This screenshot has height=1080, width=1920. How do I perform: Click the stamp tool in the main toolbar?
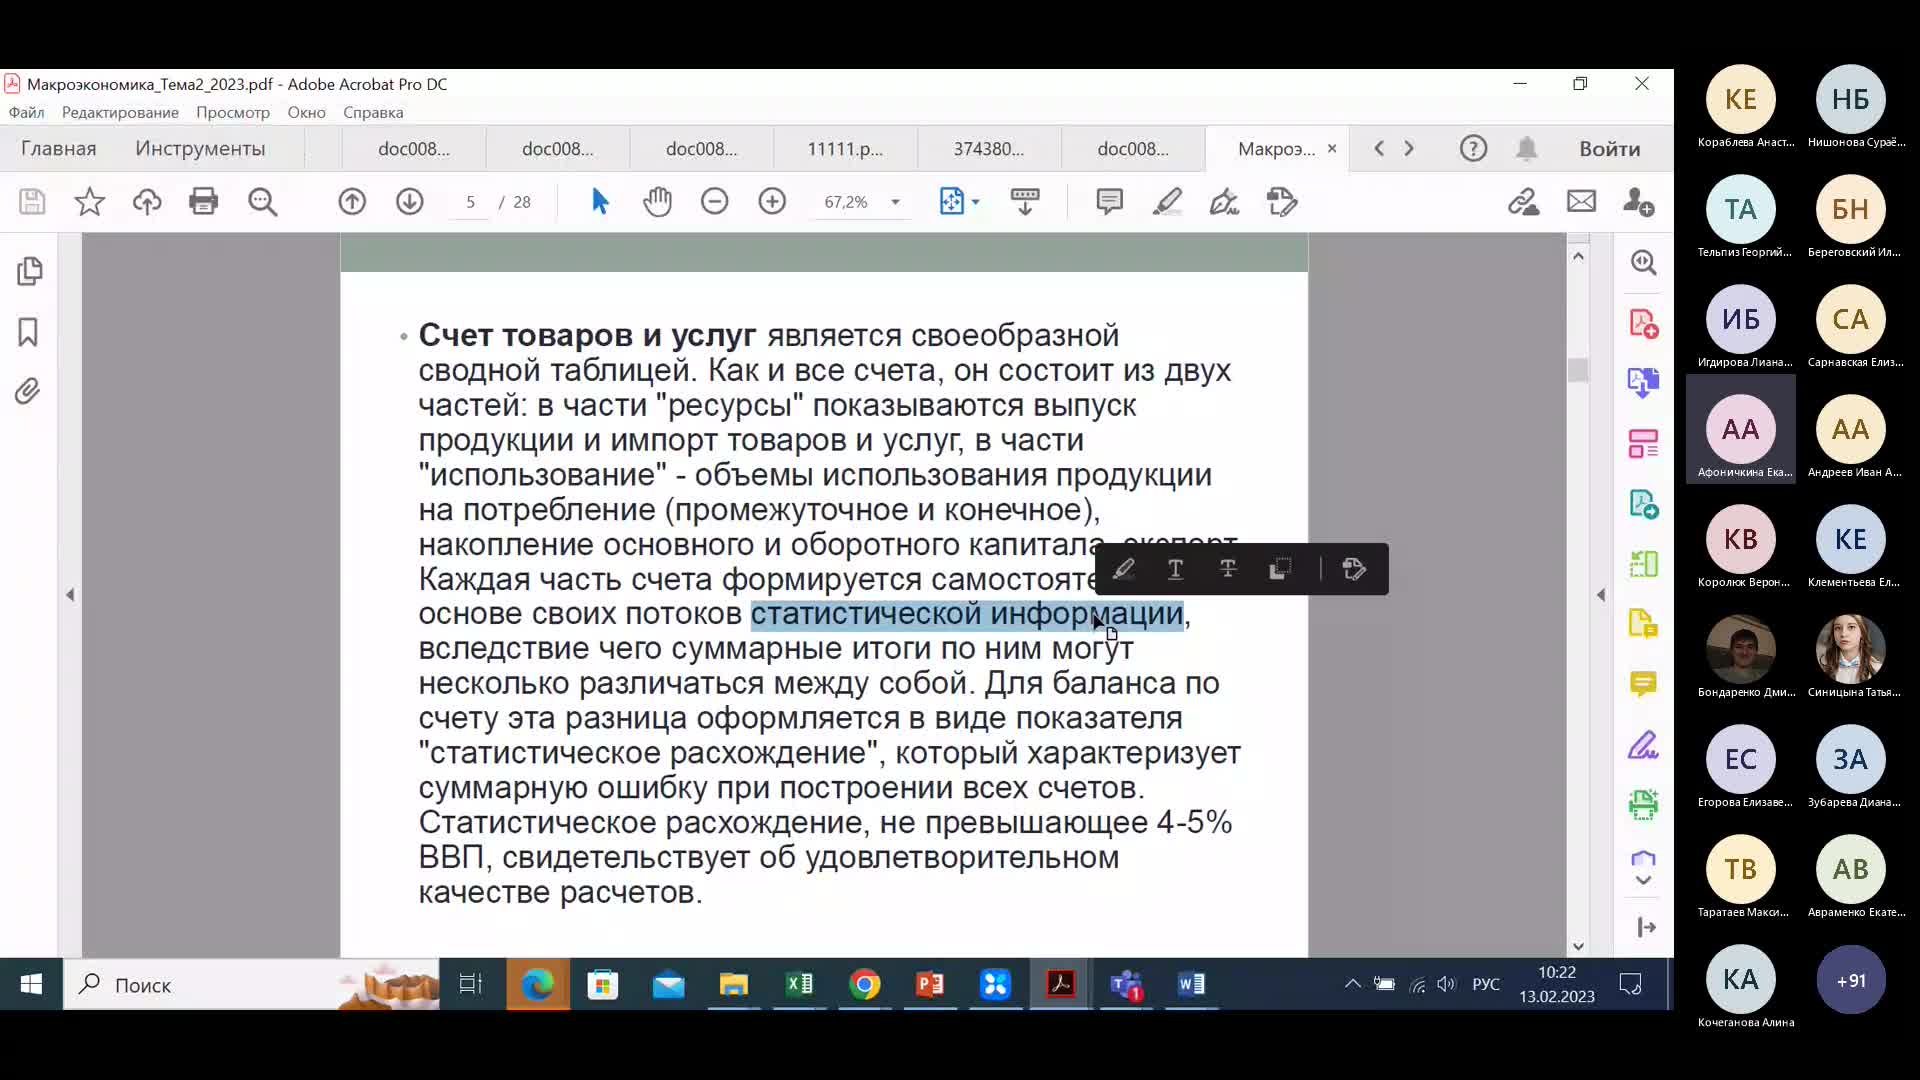coord(1282,202)
